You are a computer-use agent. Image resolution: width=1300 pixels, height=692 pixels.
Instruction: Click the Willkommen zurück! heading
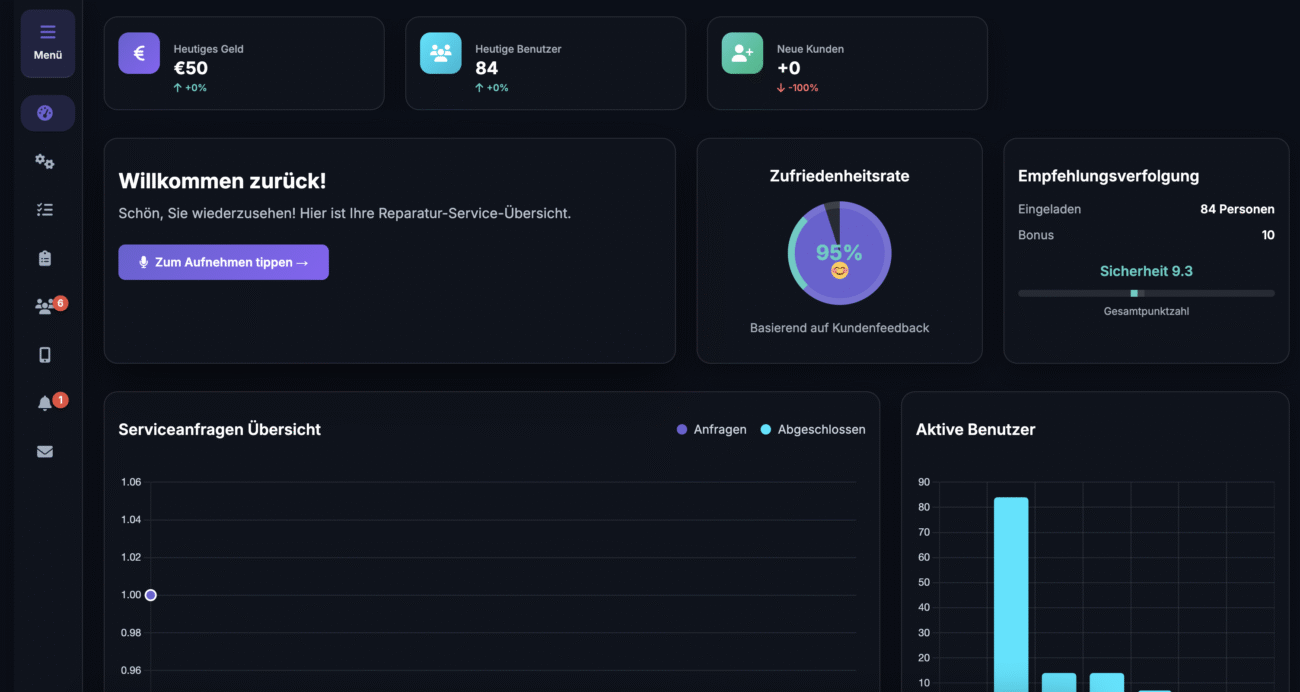tap(222, 181)
